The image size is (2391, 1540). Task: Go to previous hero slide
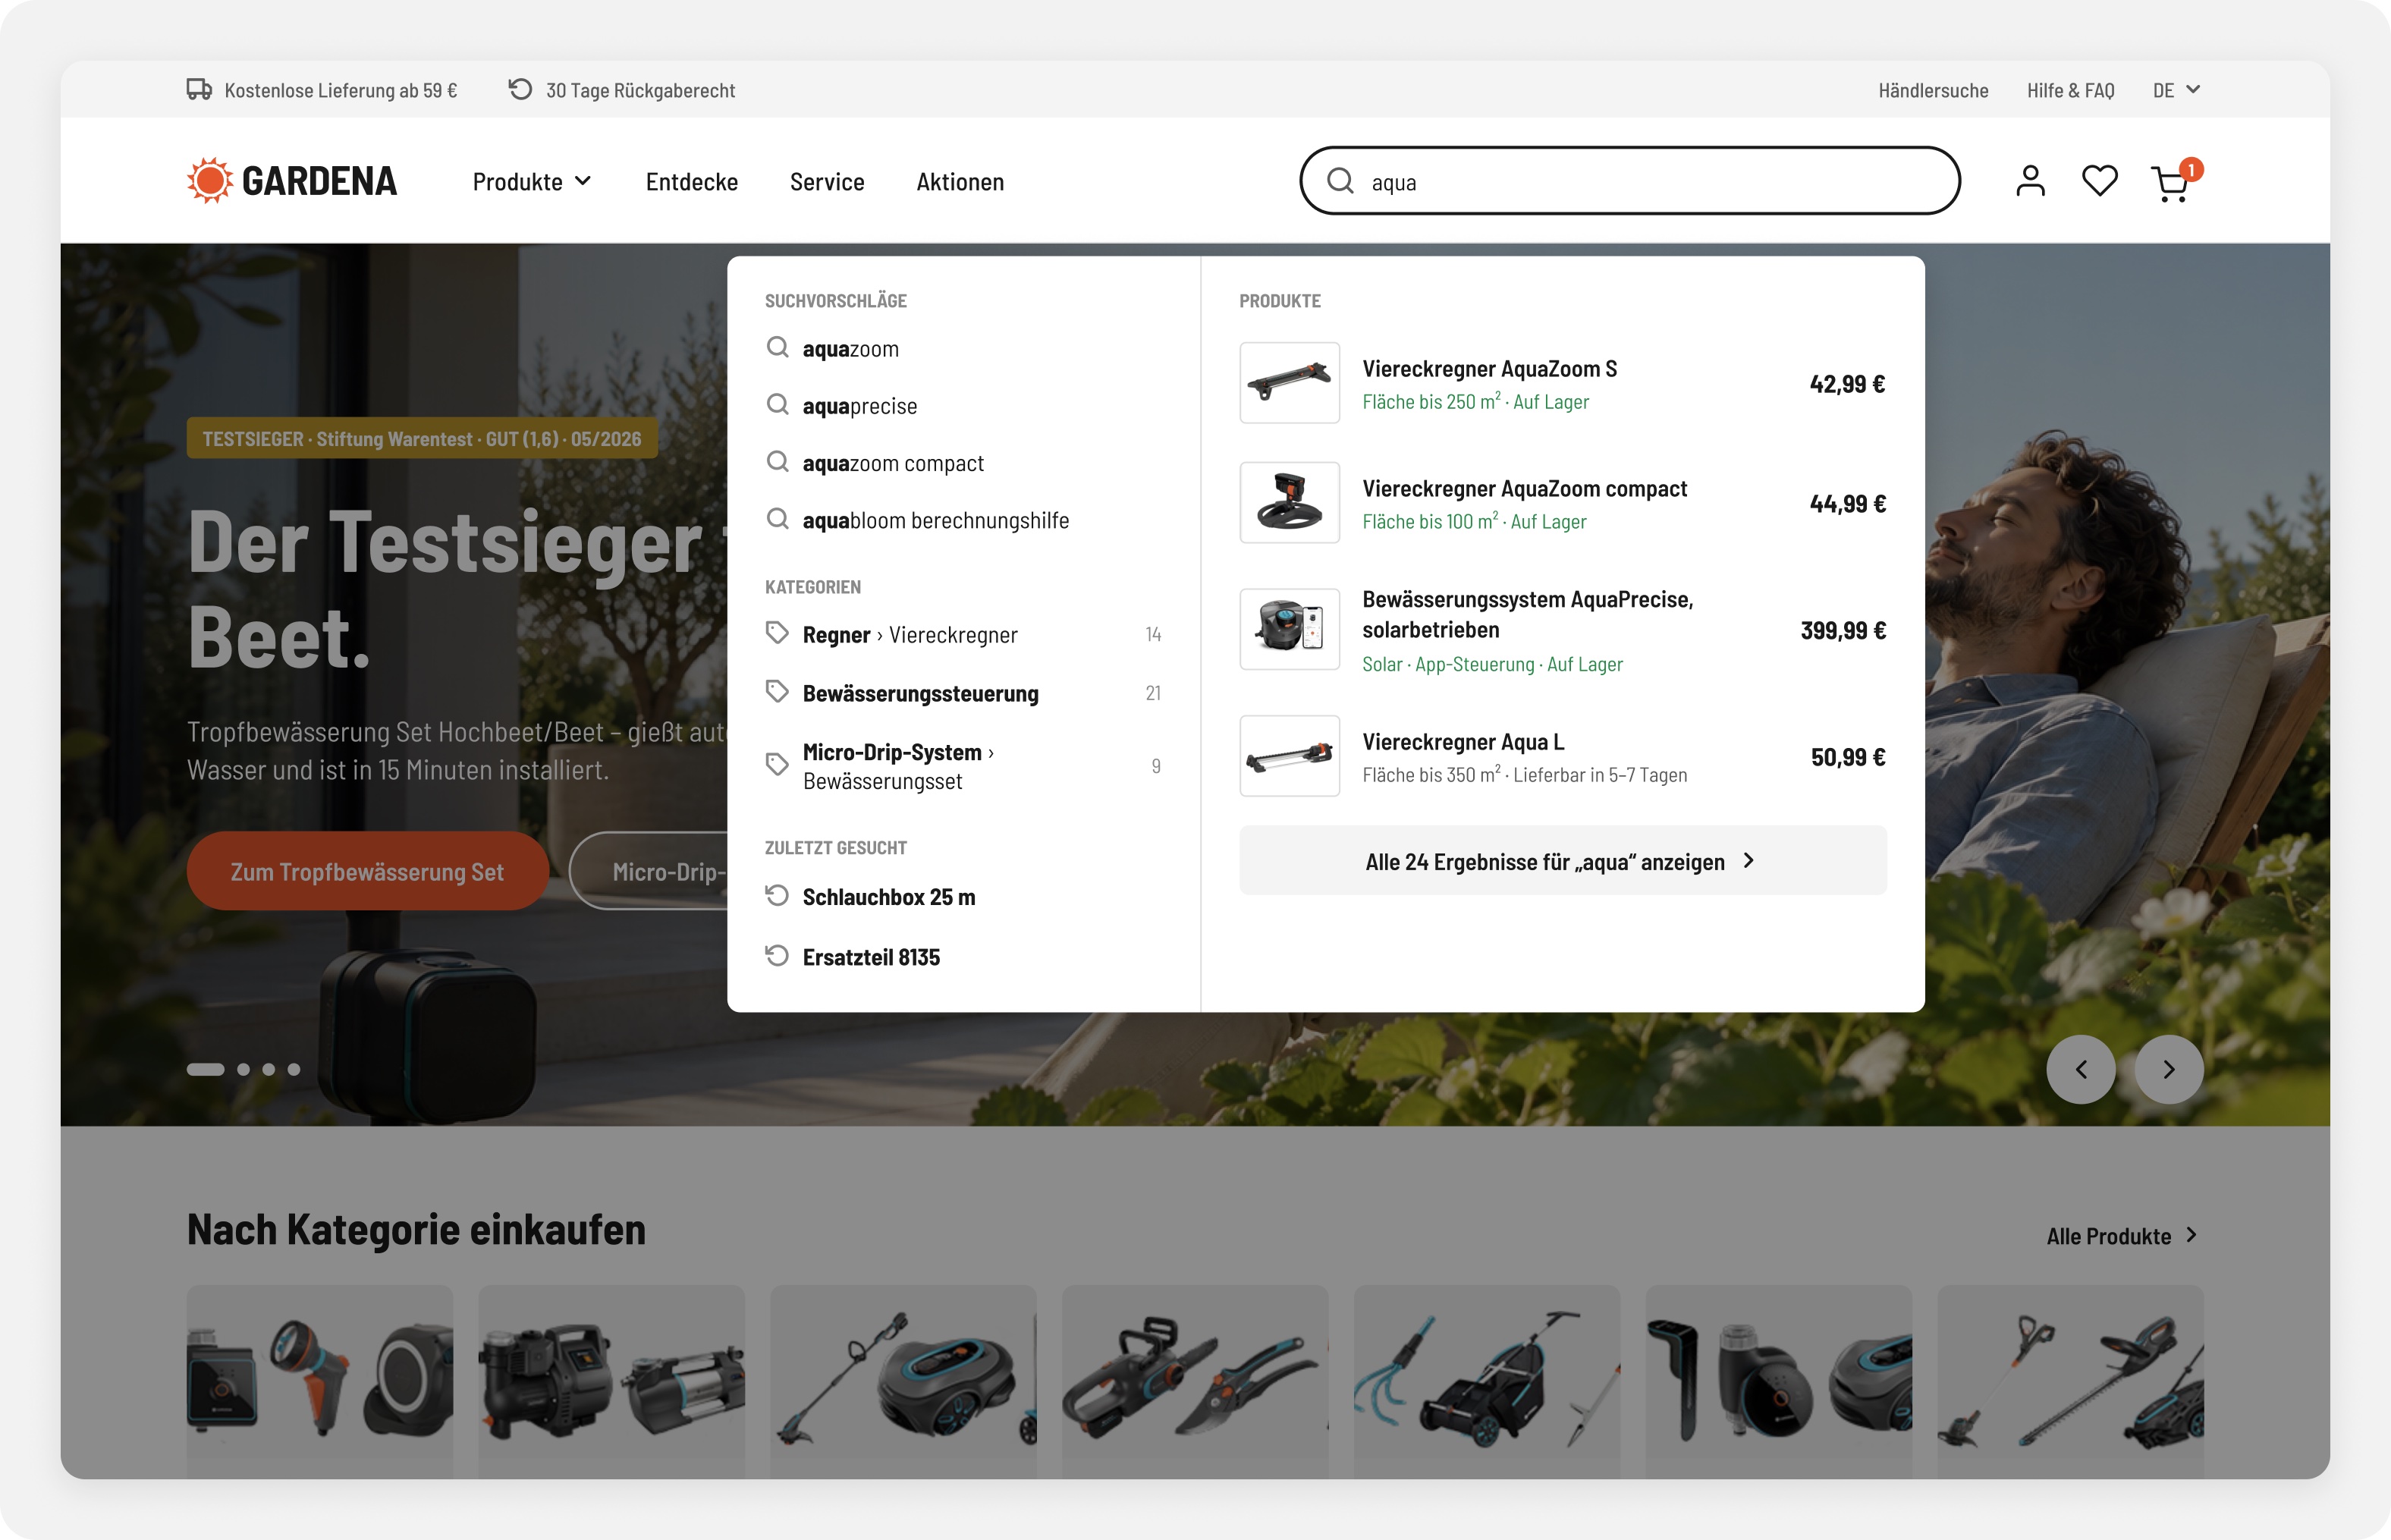click(x=2080, y=1069)
